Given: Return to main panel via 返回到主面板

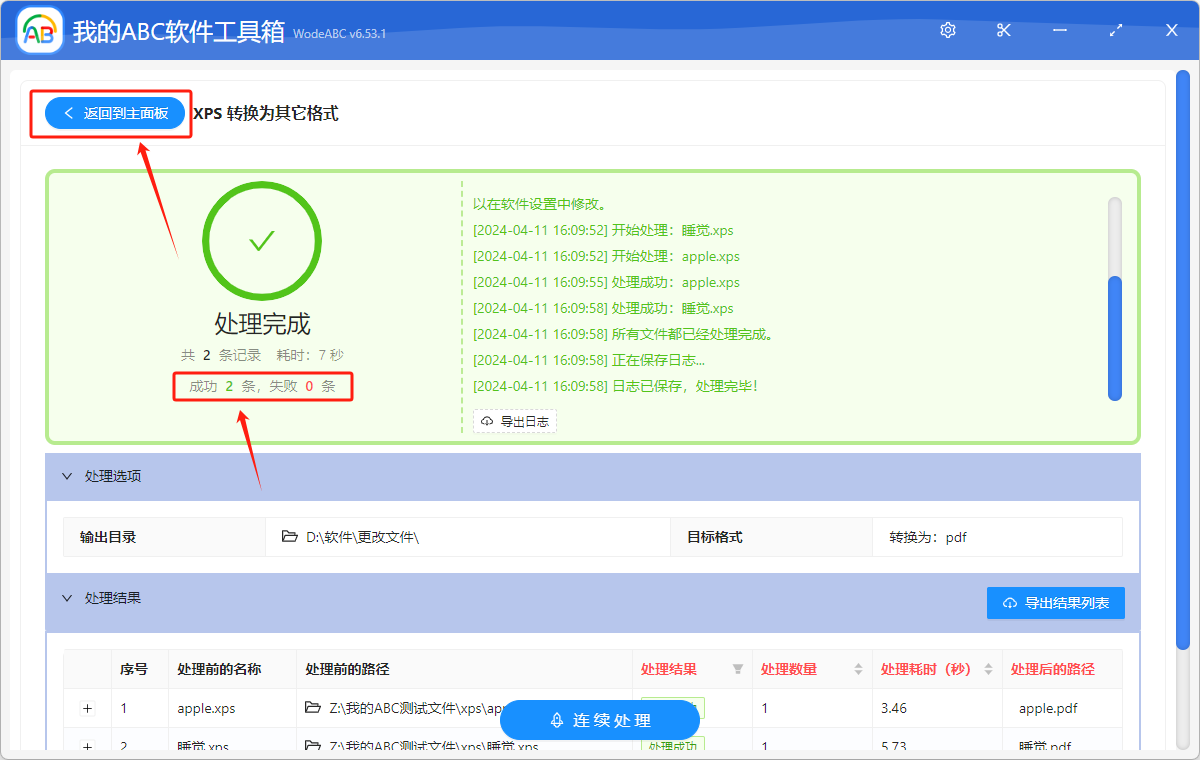Looking at the screenshot, I should pyautogui.click(x=116, y=113).
